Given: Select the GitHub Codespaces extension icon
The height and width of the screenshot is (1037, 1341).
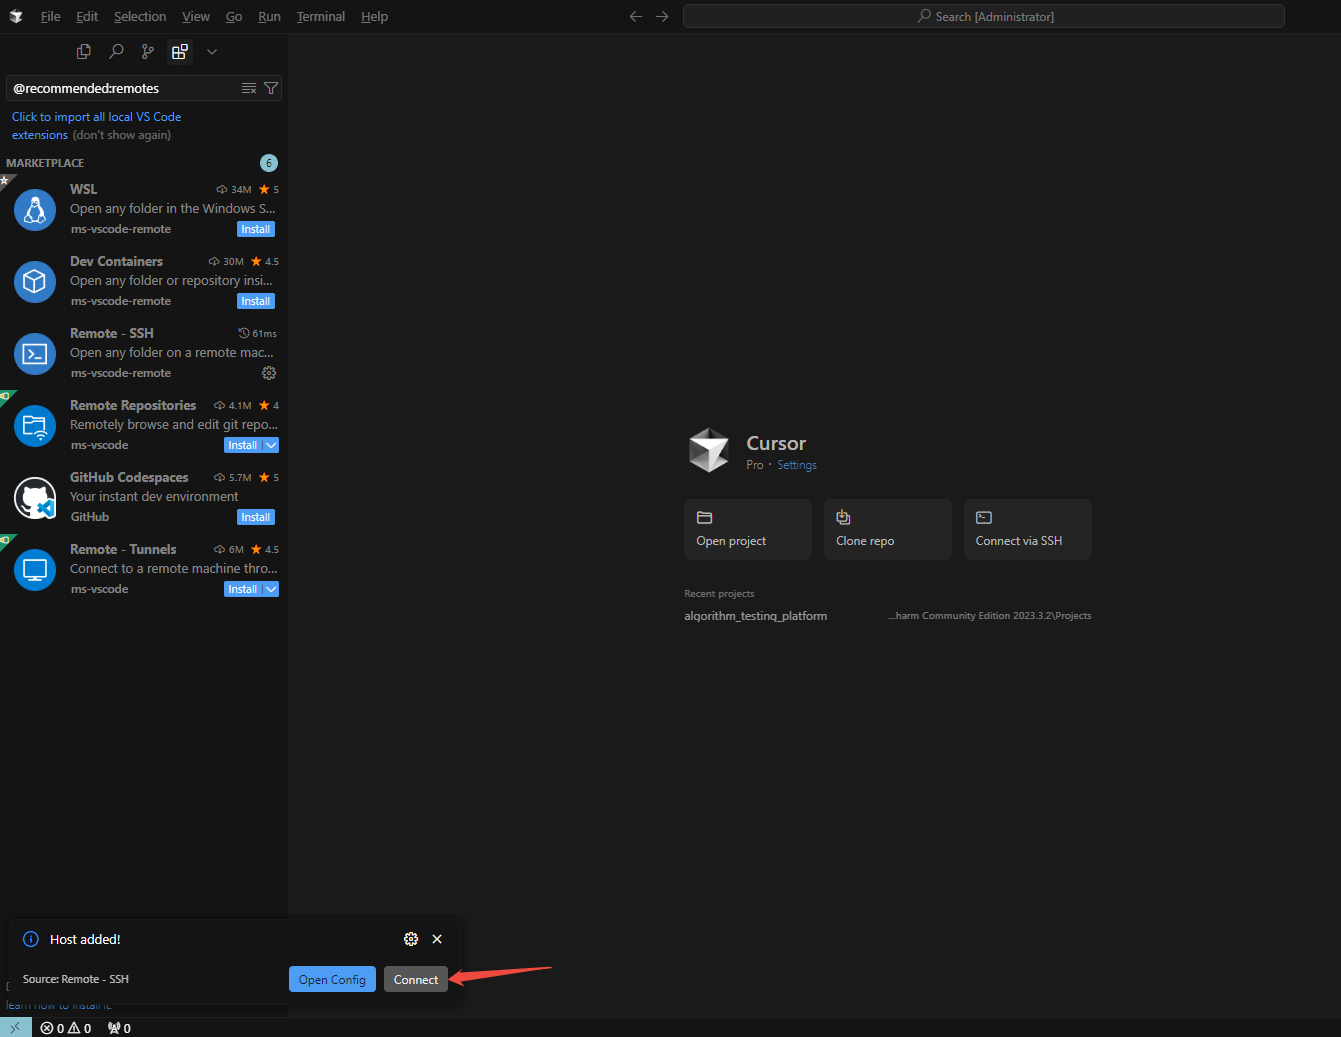Looking at the screenshot, I should [35, 498].
